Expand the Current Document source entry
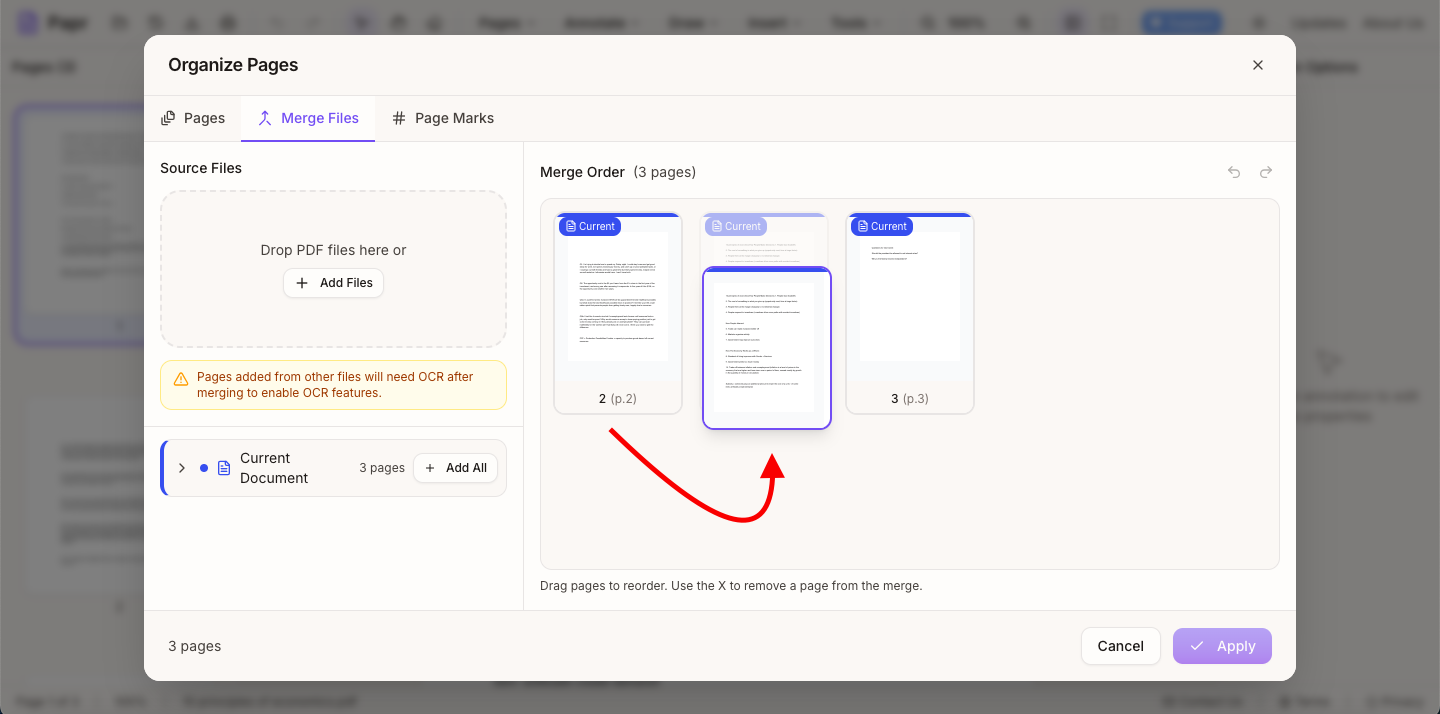 click(x=181, y=467)
